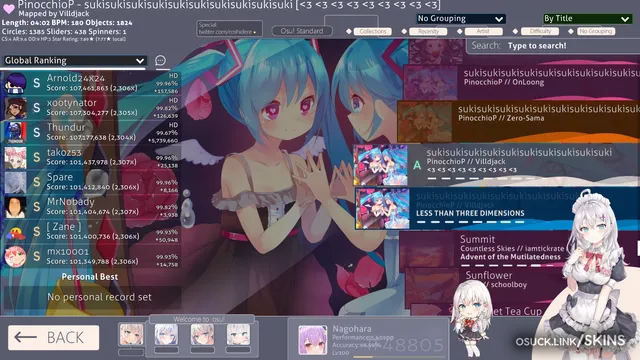Click the Zero-Sama beatmap thumbnail
This screenshot has height=360, width=640.
pos(425,122)
